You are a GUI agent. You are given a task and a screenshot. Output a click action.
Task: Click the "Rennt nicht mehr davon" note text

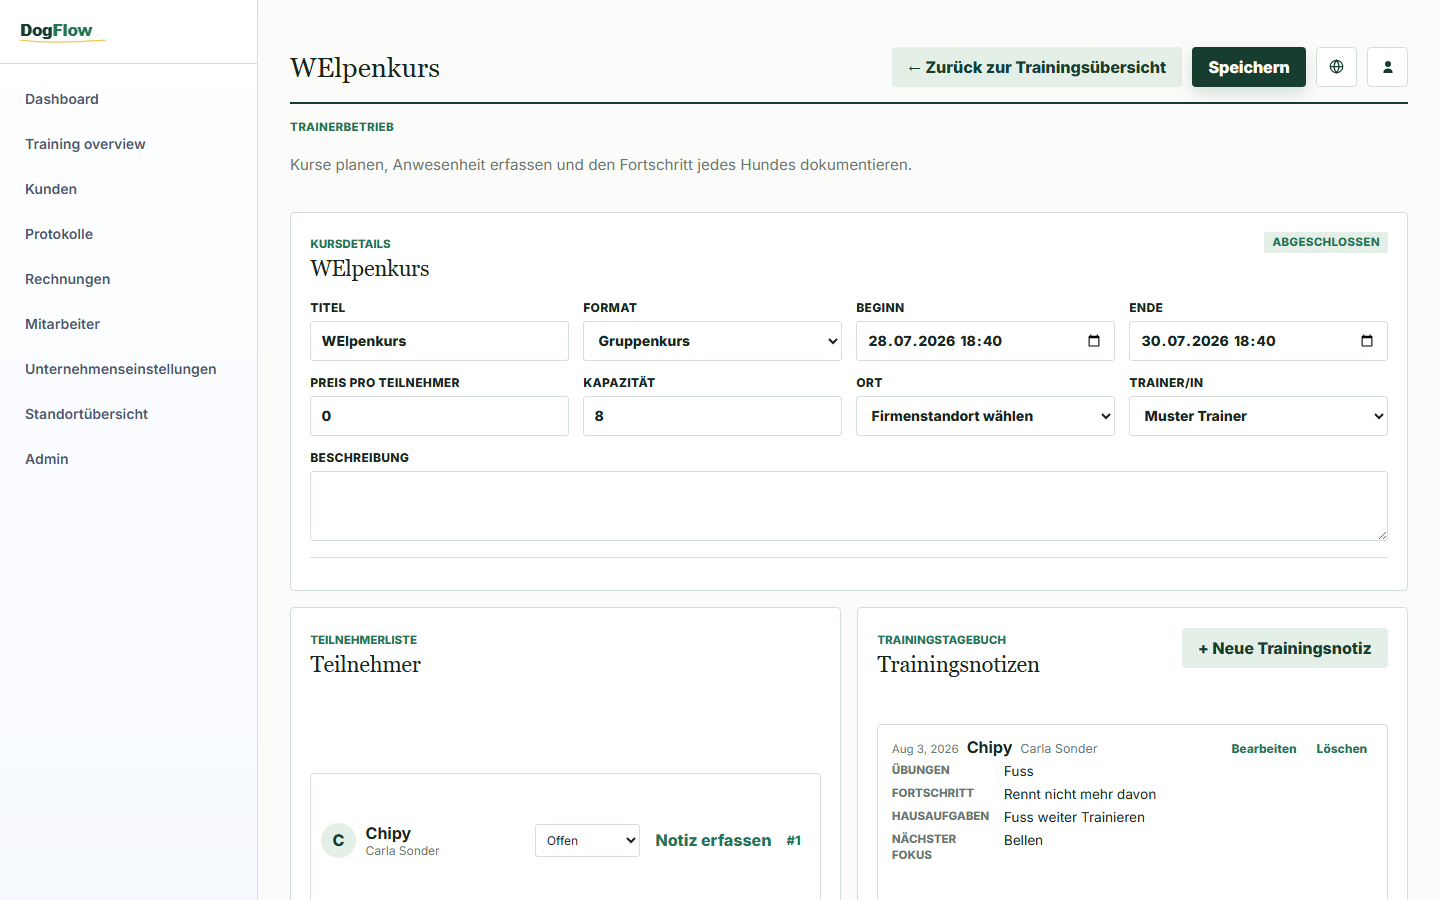1080,794
